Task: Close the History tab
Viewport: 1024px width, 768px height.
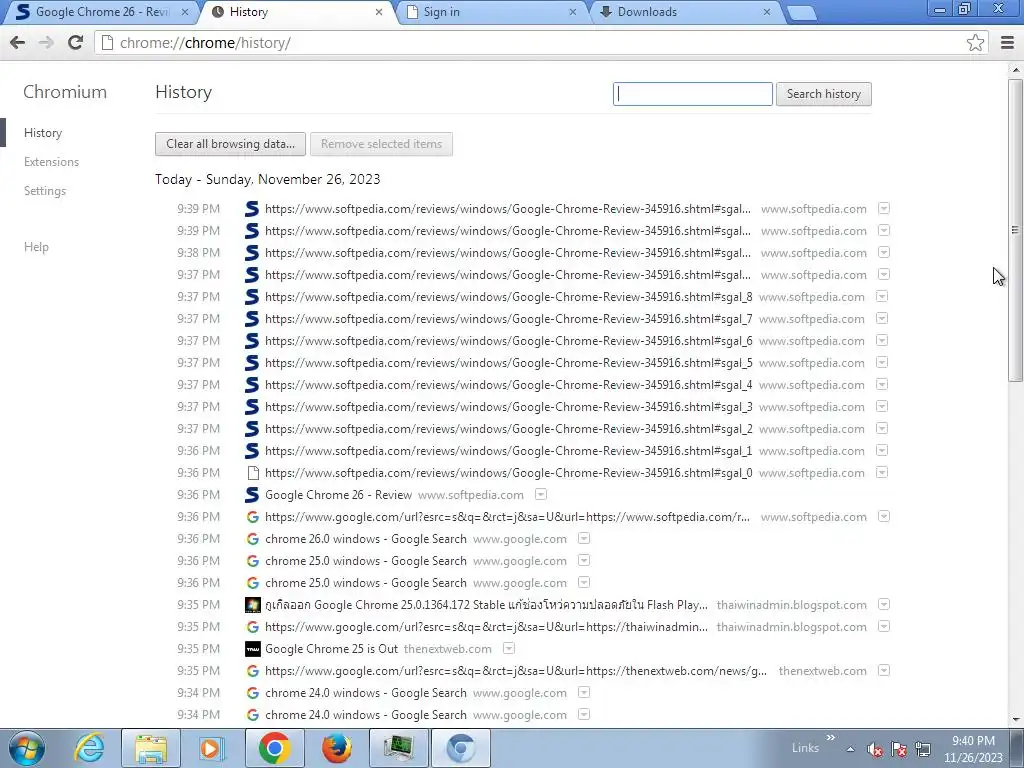Action: pyautogui.click(x=379, y=12)
